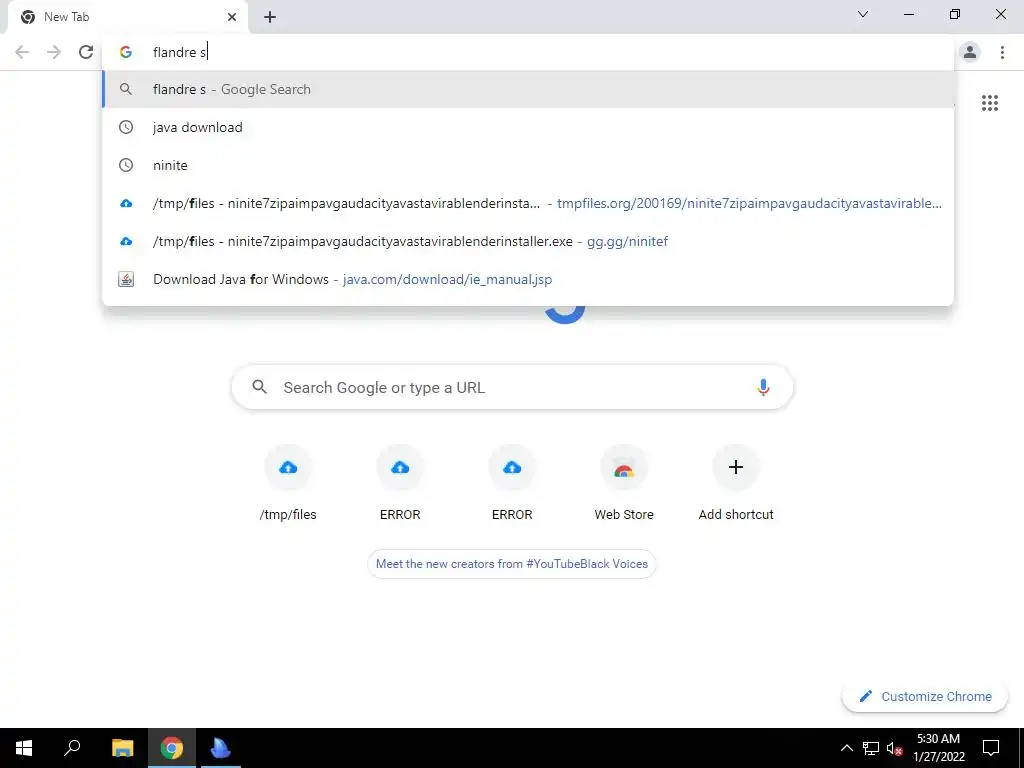Open taskbar search magnifier
The image size is (1024, 768).
[72, 748]
